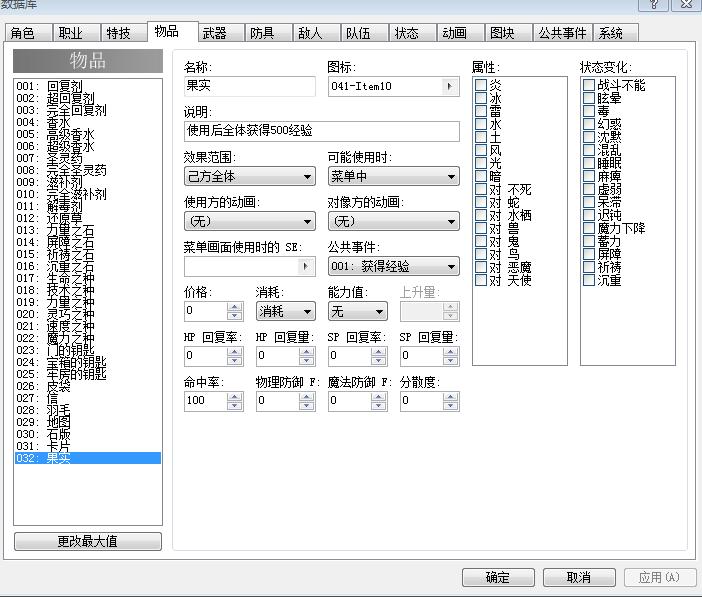The width and height of the screenshot is (702, 597).
Task: Toggle the 睡眠 state checkbox
Action: click(589, 163)
